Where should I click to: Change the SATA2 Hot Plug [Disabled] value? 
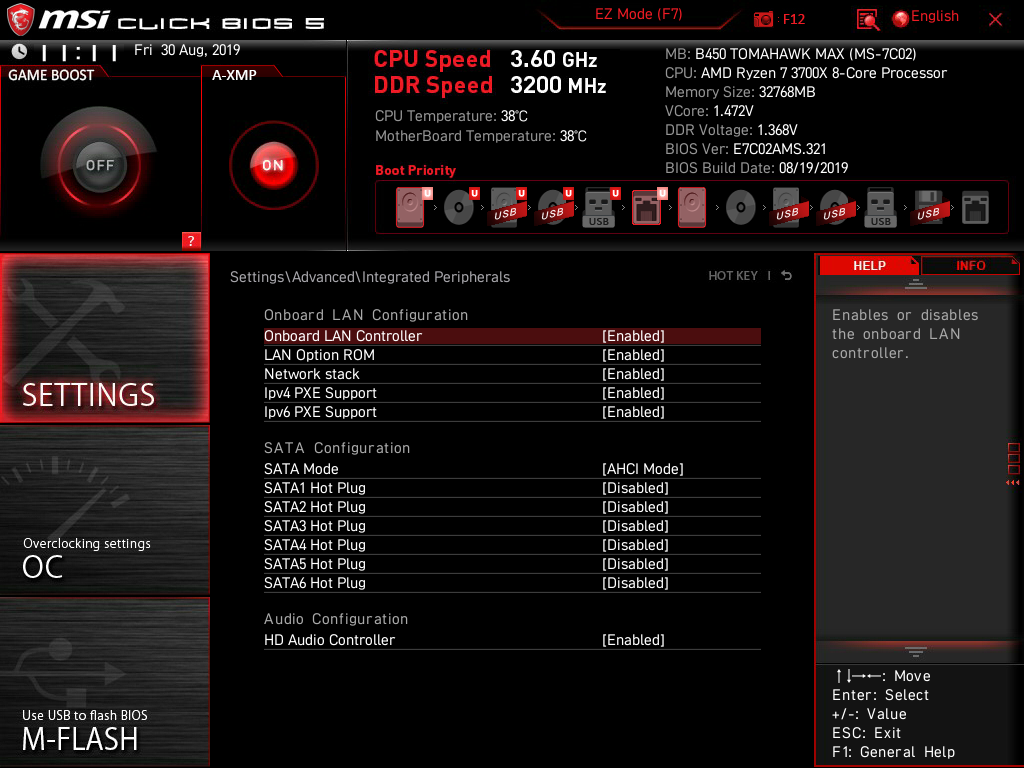point(635,507)
